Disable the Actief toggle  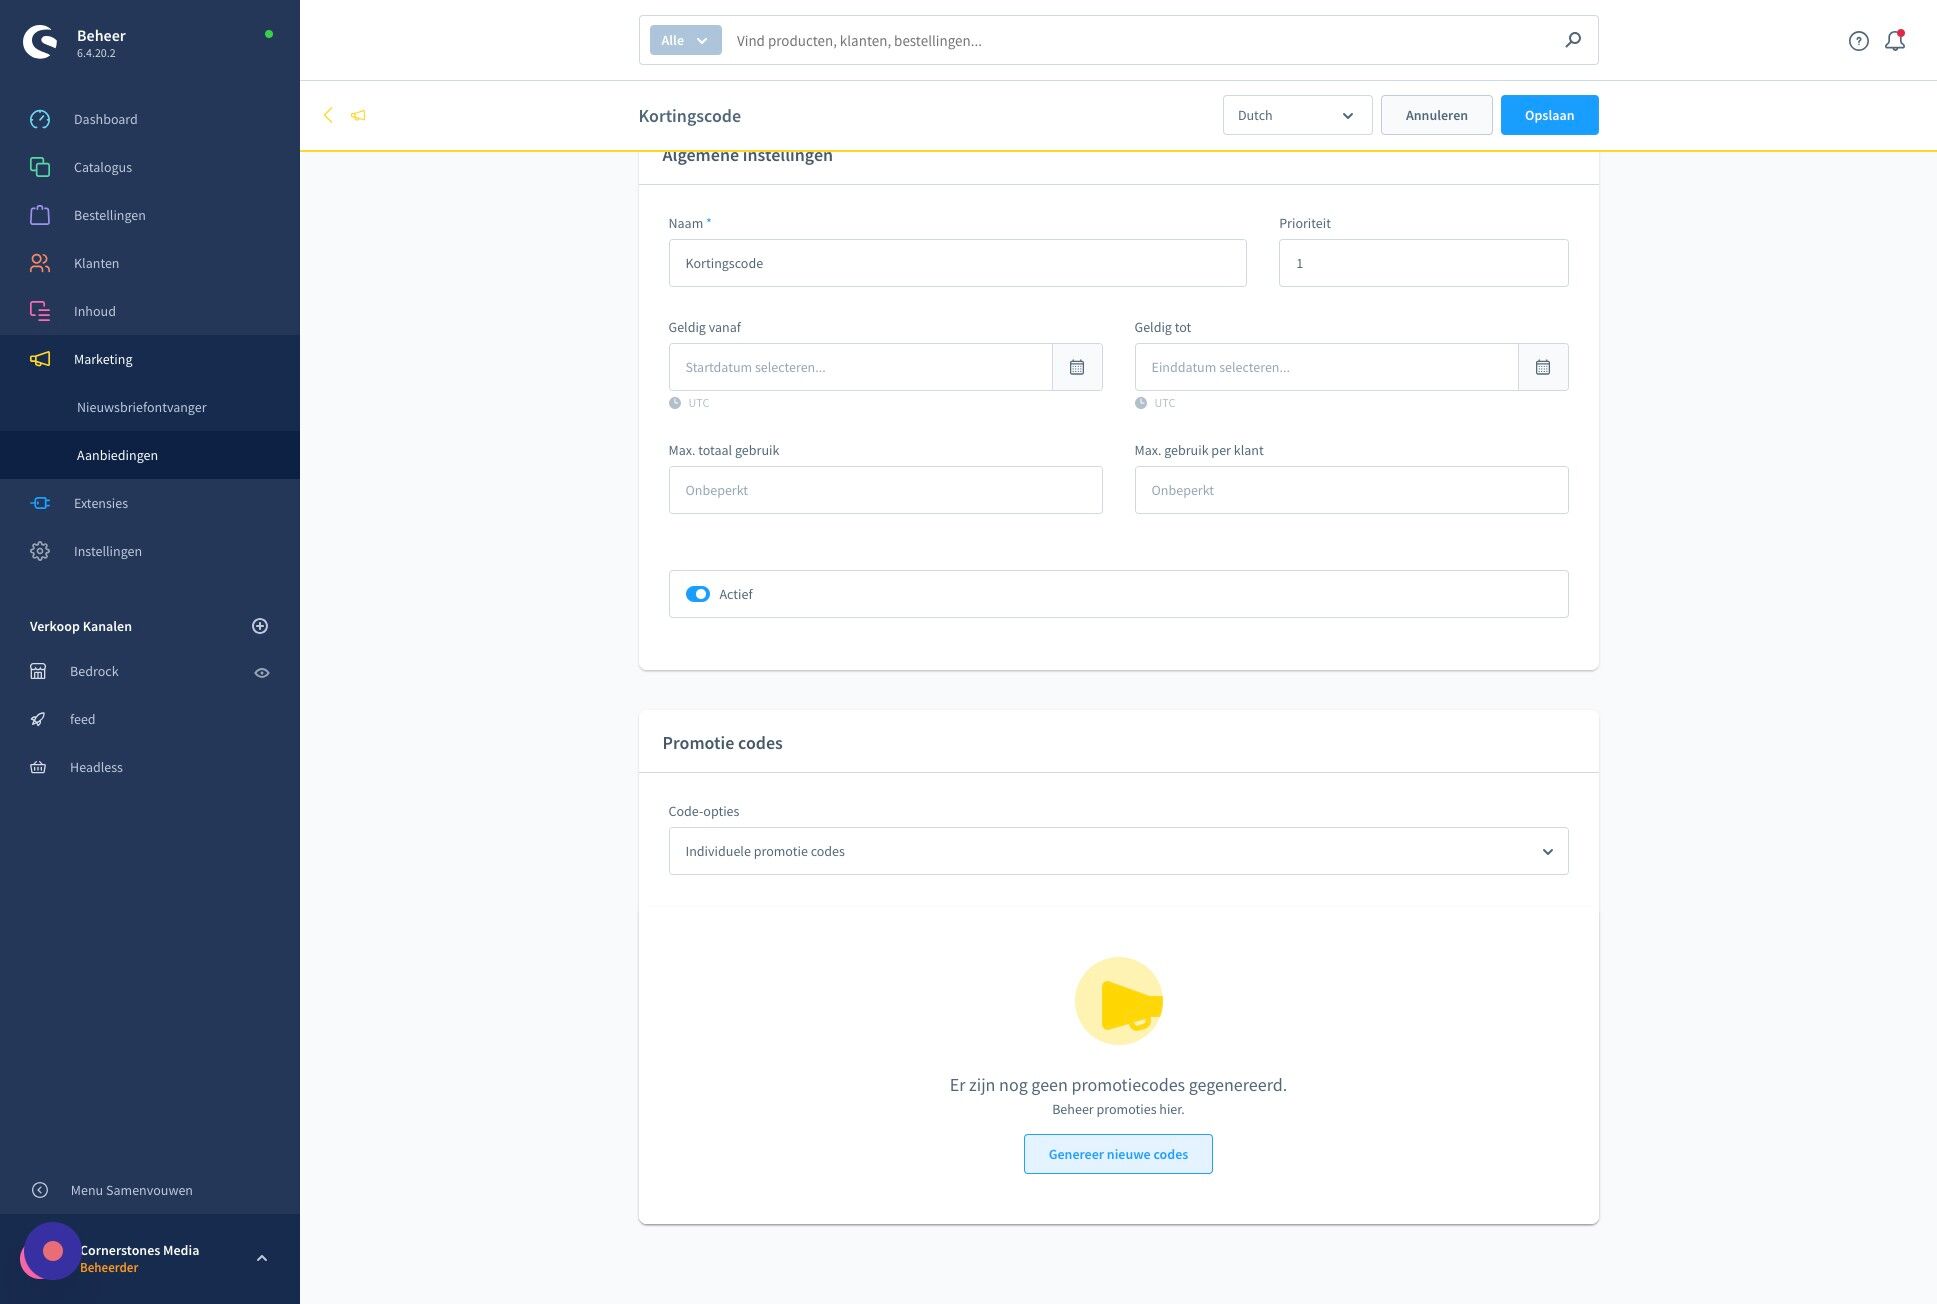click(697, 593)
